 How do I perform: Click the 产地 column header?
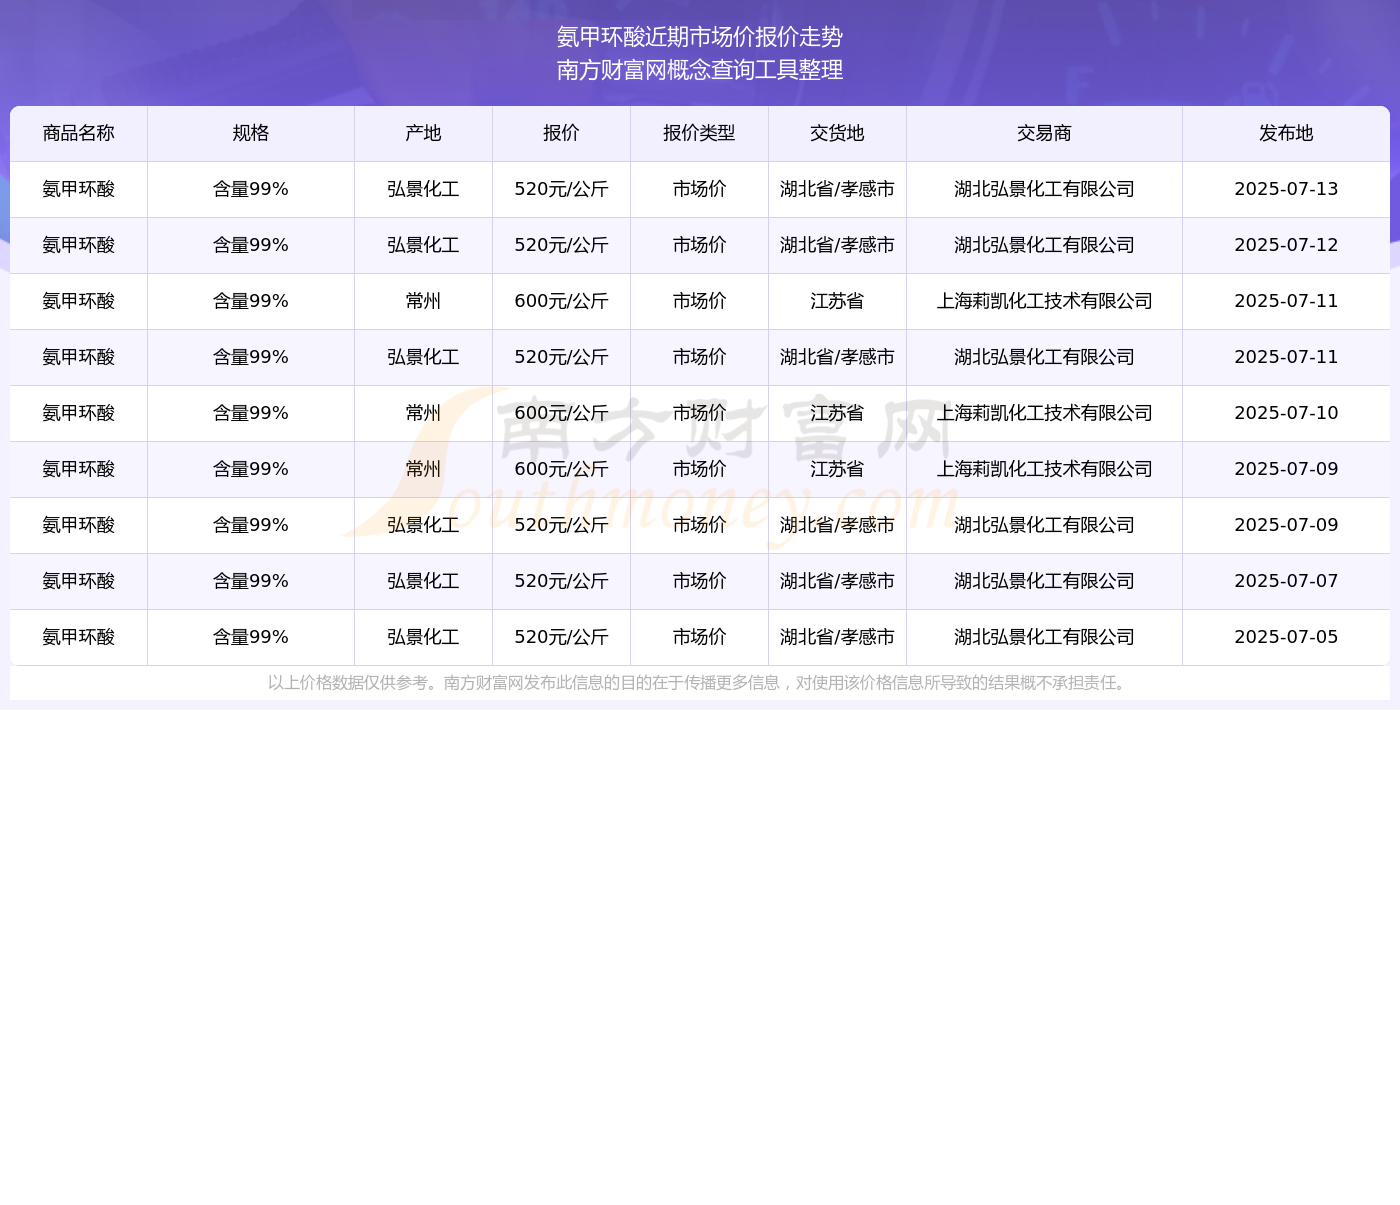point(423,134)
